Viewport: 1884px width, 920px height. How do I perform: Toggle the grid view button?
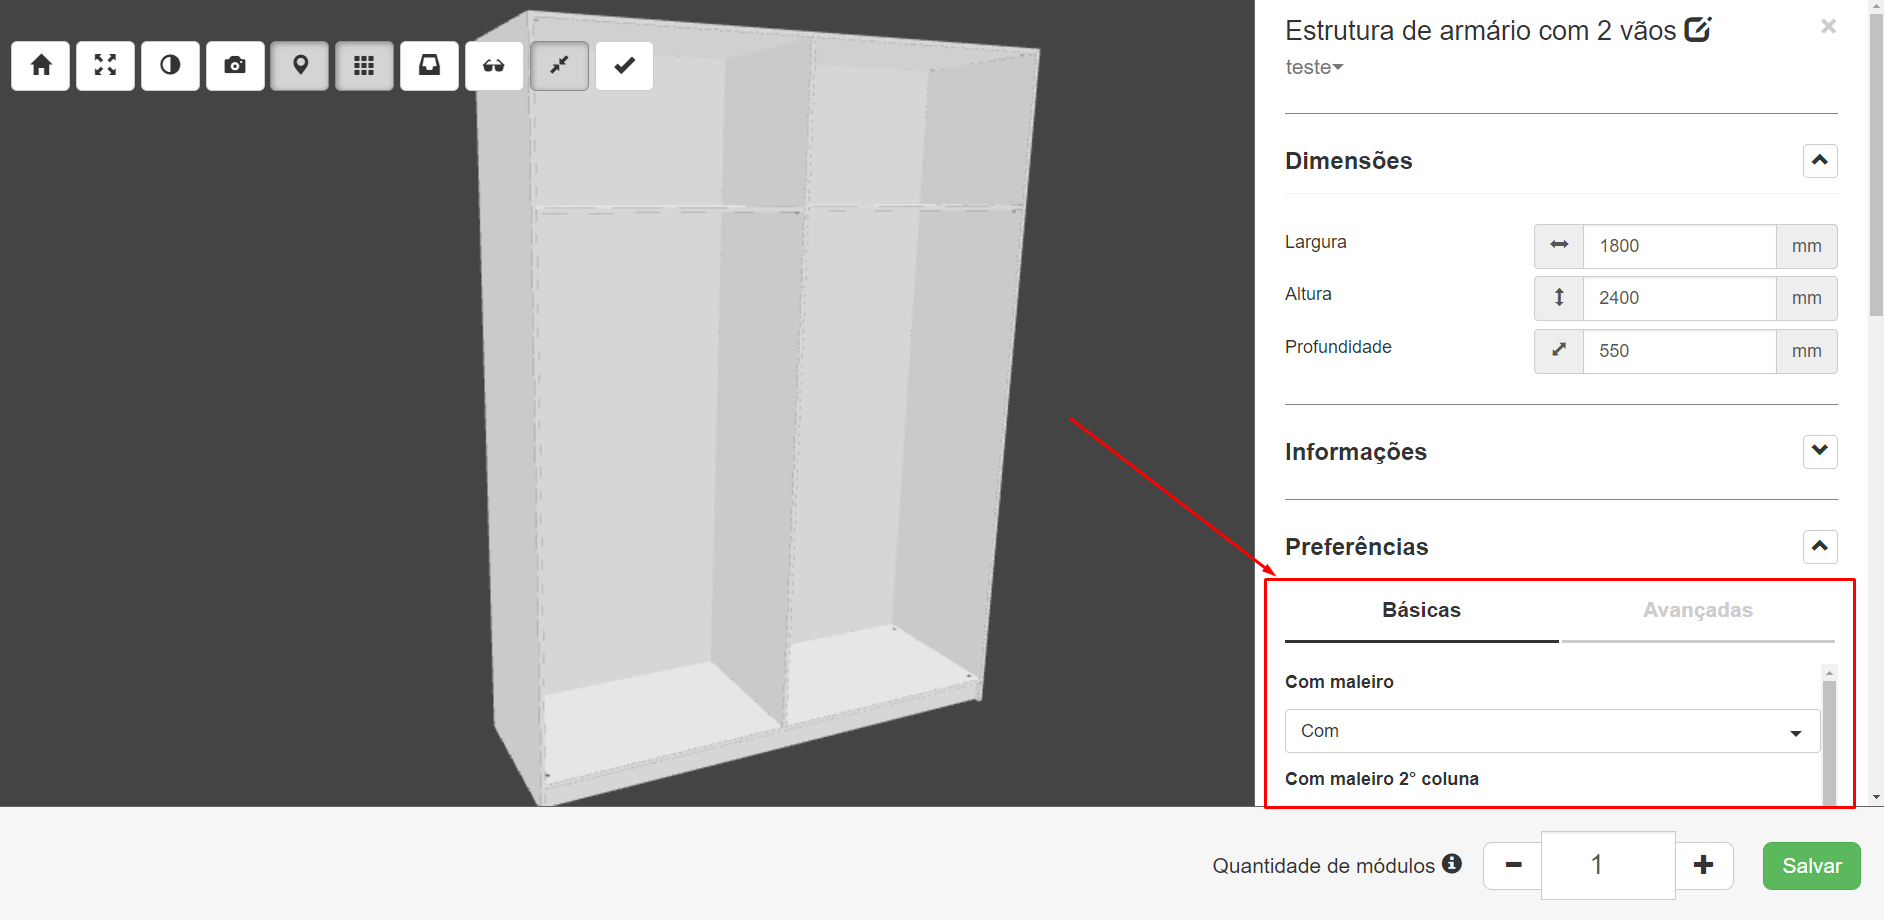point(364,66)
